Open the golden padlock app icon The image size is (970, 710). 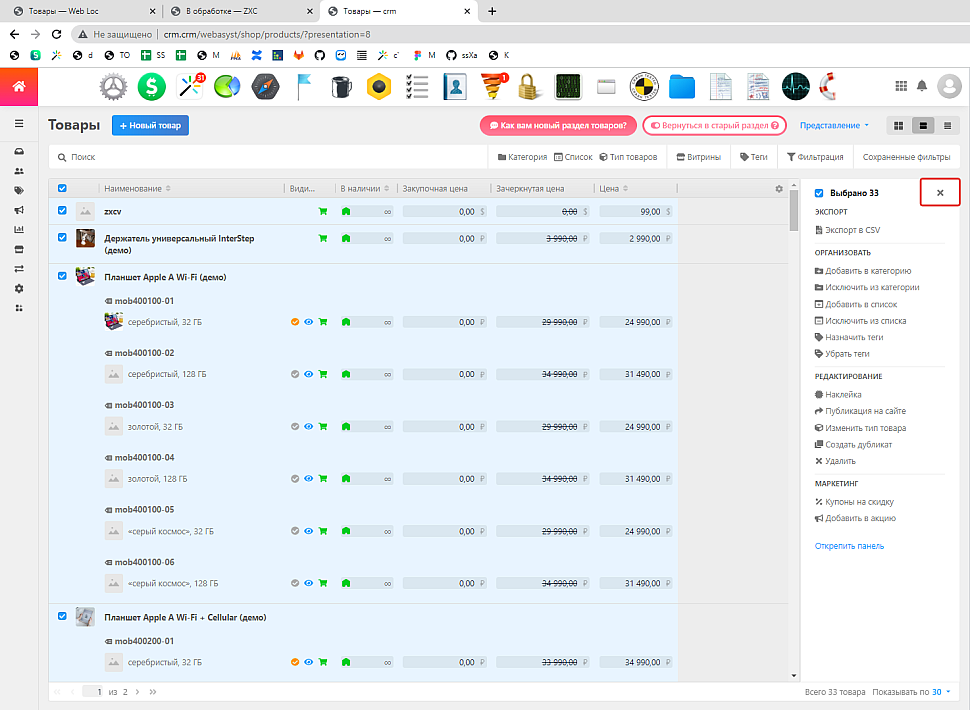point(529,87)
